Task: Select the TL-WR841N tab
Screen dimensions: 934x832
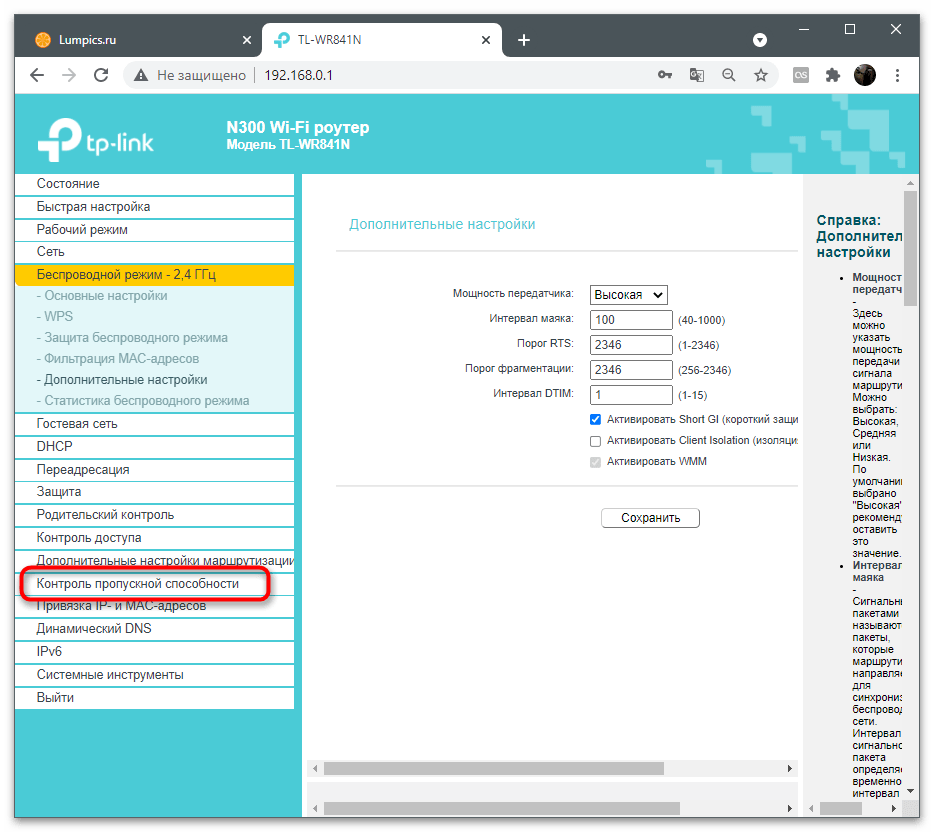Action: pos(381,40)
